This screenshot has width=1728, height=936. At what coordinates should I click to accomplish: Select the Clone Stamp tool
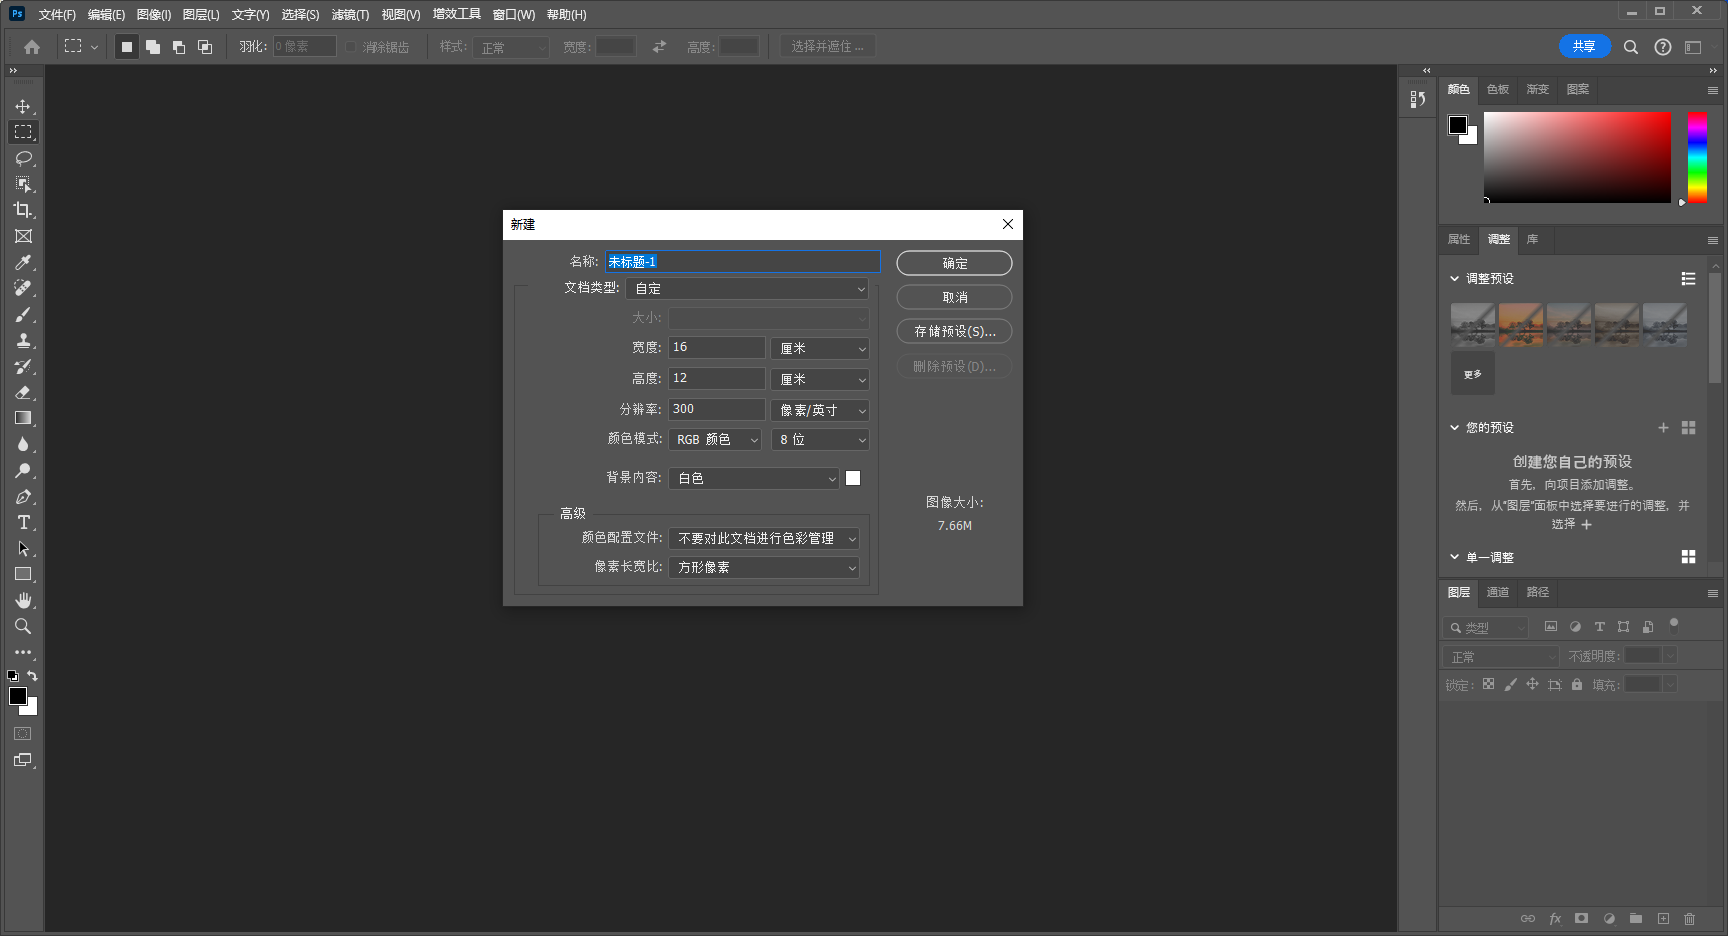tap(23, 340)
